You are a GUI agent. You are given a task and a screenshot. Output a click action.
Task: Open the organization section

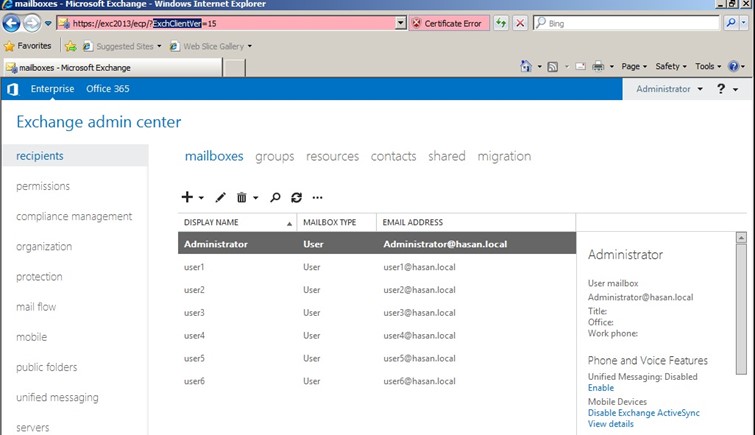[44, 246]
